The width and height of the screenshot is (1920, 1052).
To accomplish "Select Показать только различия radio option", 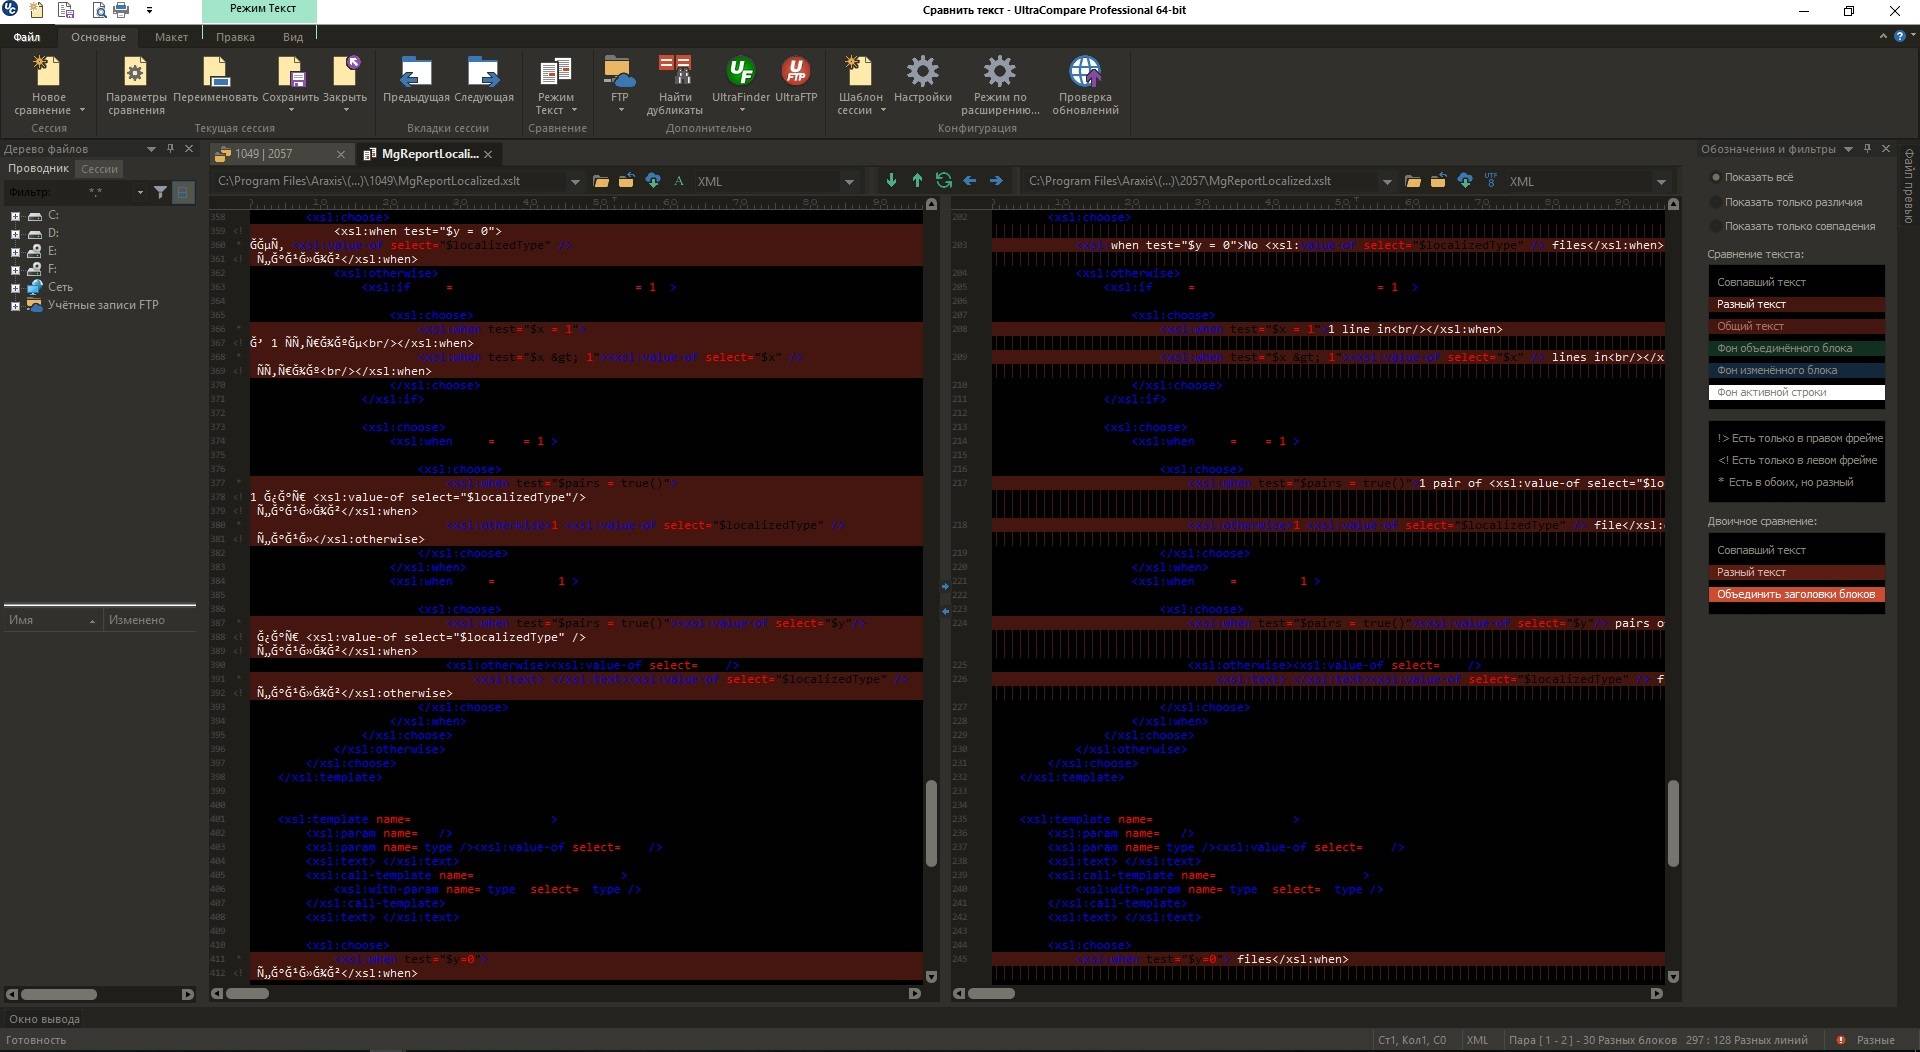I will (1716, 202).
